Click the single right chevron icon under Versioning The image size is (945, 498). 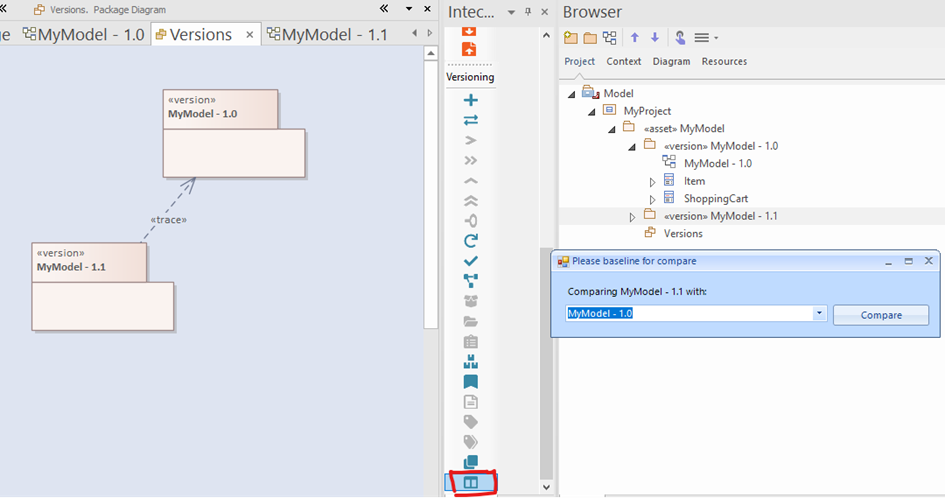[471, 140]
